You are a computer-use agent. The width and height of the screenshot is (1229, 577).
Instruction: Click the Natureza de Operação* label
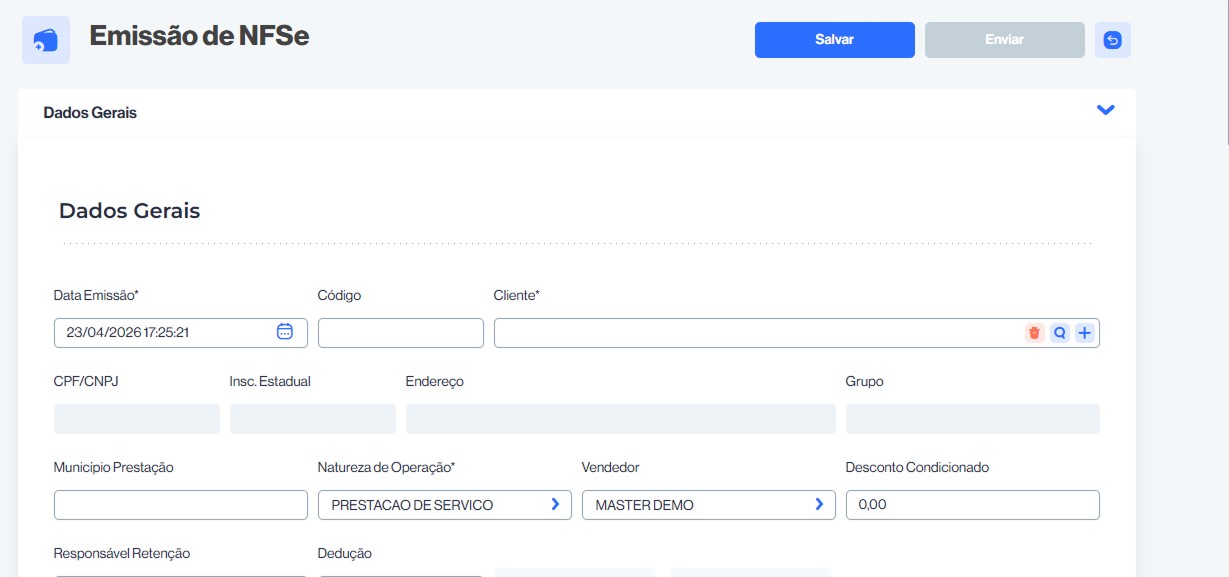click(x=386, y=467)
